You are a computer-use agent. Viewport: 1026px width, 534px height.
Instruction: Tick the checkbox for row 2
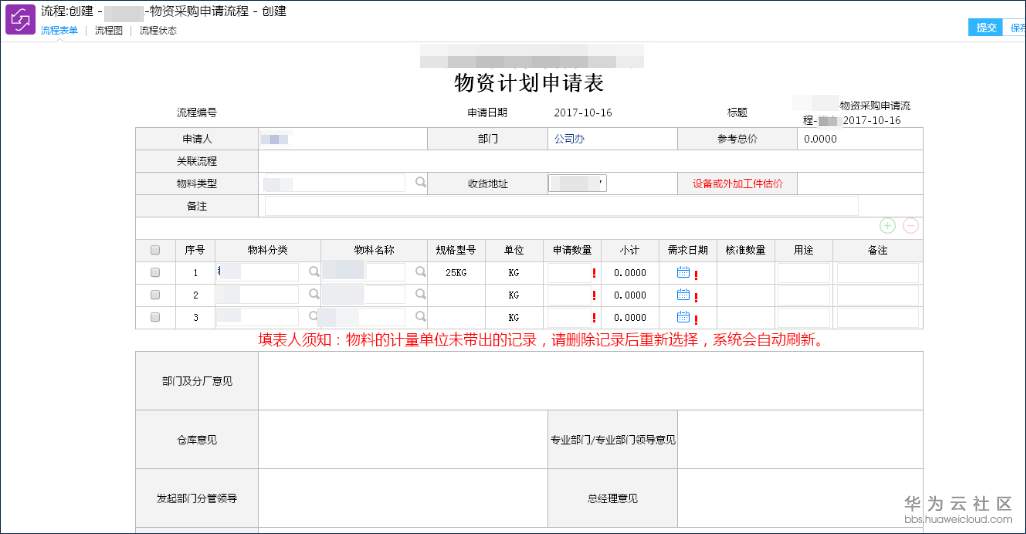pyautogui.click(x=155, y=294)
